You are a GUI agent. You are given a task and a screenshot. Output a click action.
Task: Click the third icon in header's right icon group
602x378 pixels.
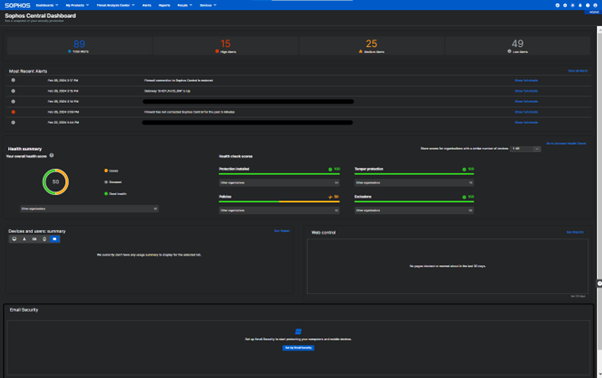[x=572, y=5]
